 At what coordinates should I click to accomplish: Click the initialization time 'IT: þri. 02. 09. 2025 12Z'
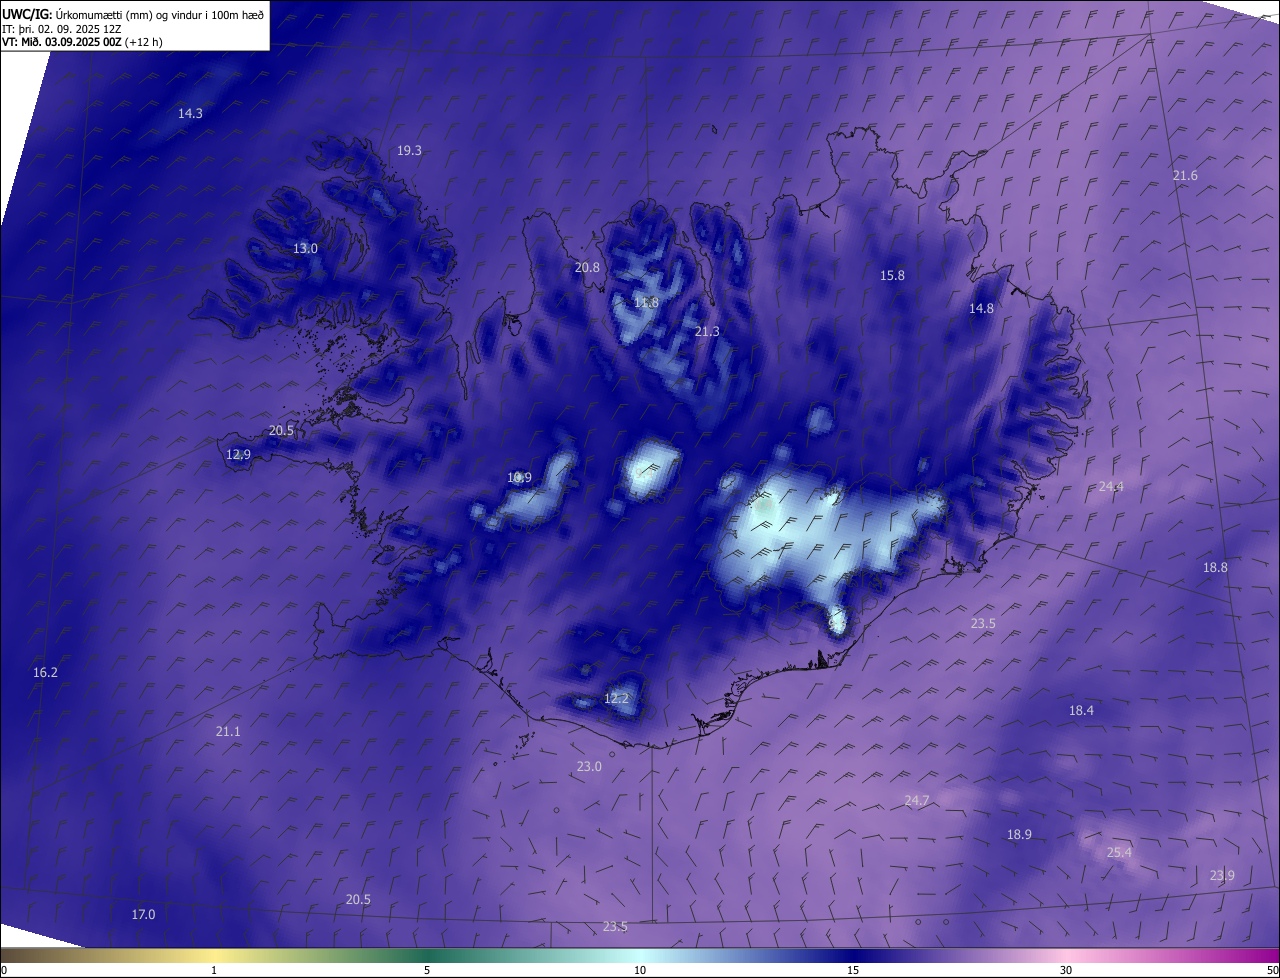(64, 29)
